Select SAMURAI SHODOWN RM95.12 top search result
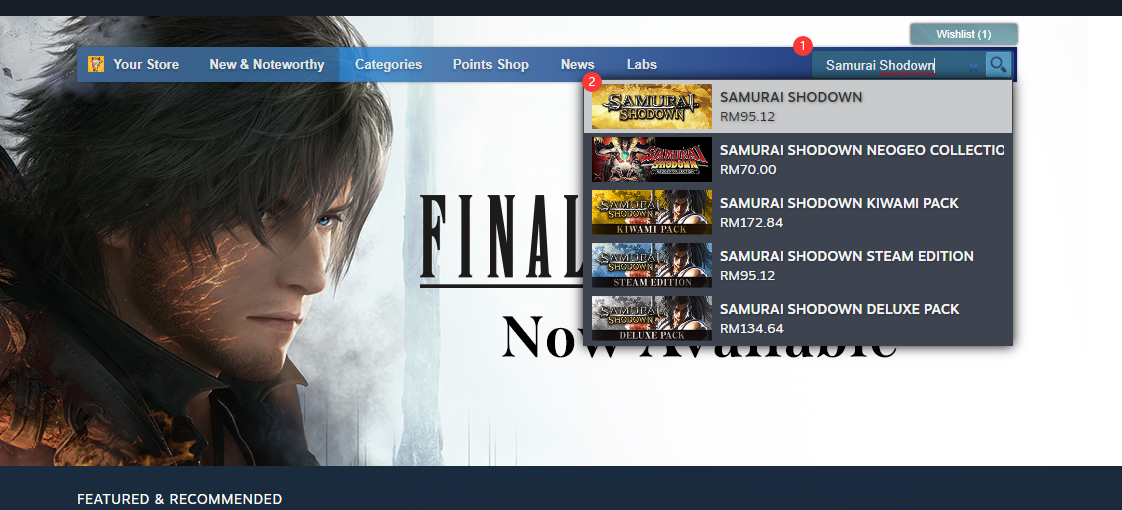 point(798,107)
